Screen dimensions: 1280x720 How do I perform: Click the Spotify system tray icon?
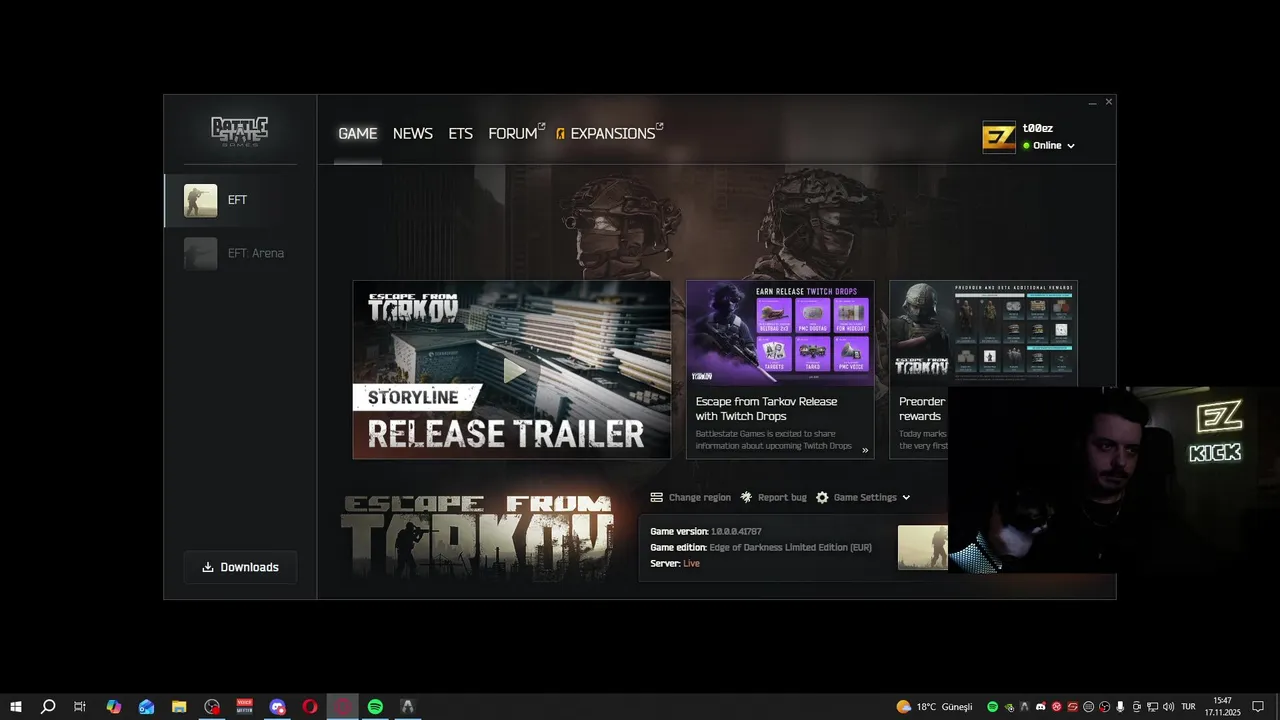[x=992, y=707]
